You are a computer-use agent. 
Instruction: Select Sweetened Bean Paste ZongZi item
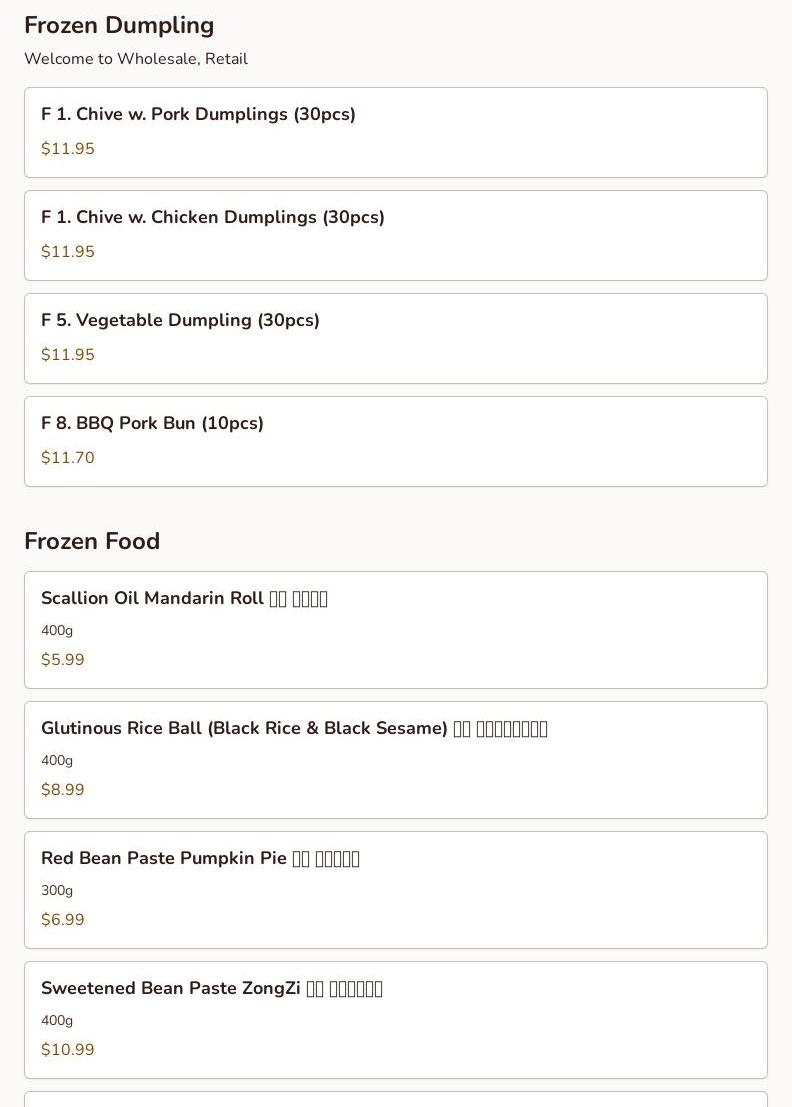coord(395,1019)
